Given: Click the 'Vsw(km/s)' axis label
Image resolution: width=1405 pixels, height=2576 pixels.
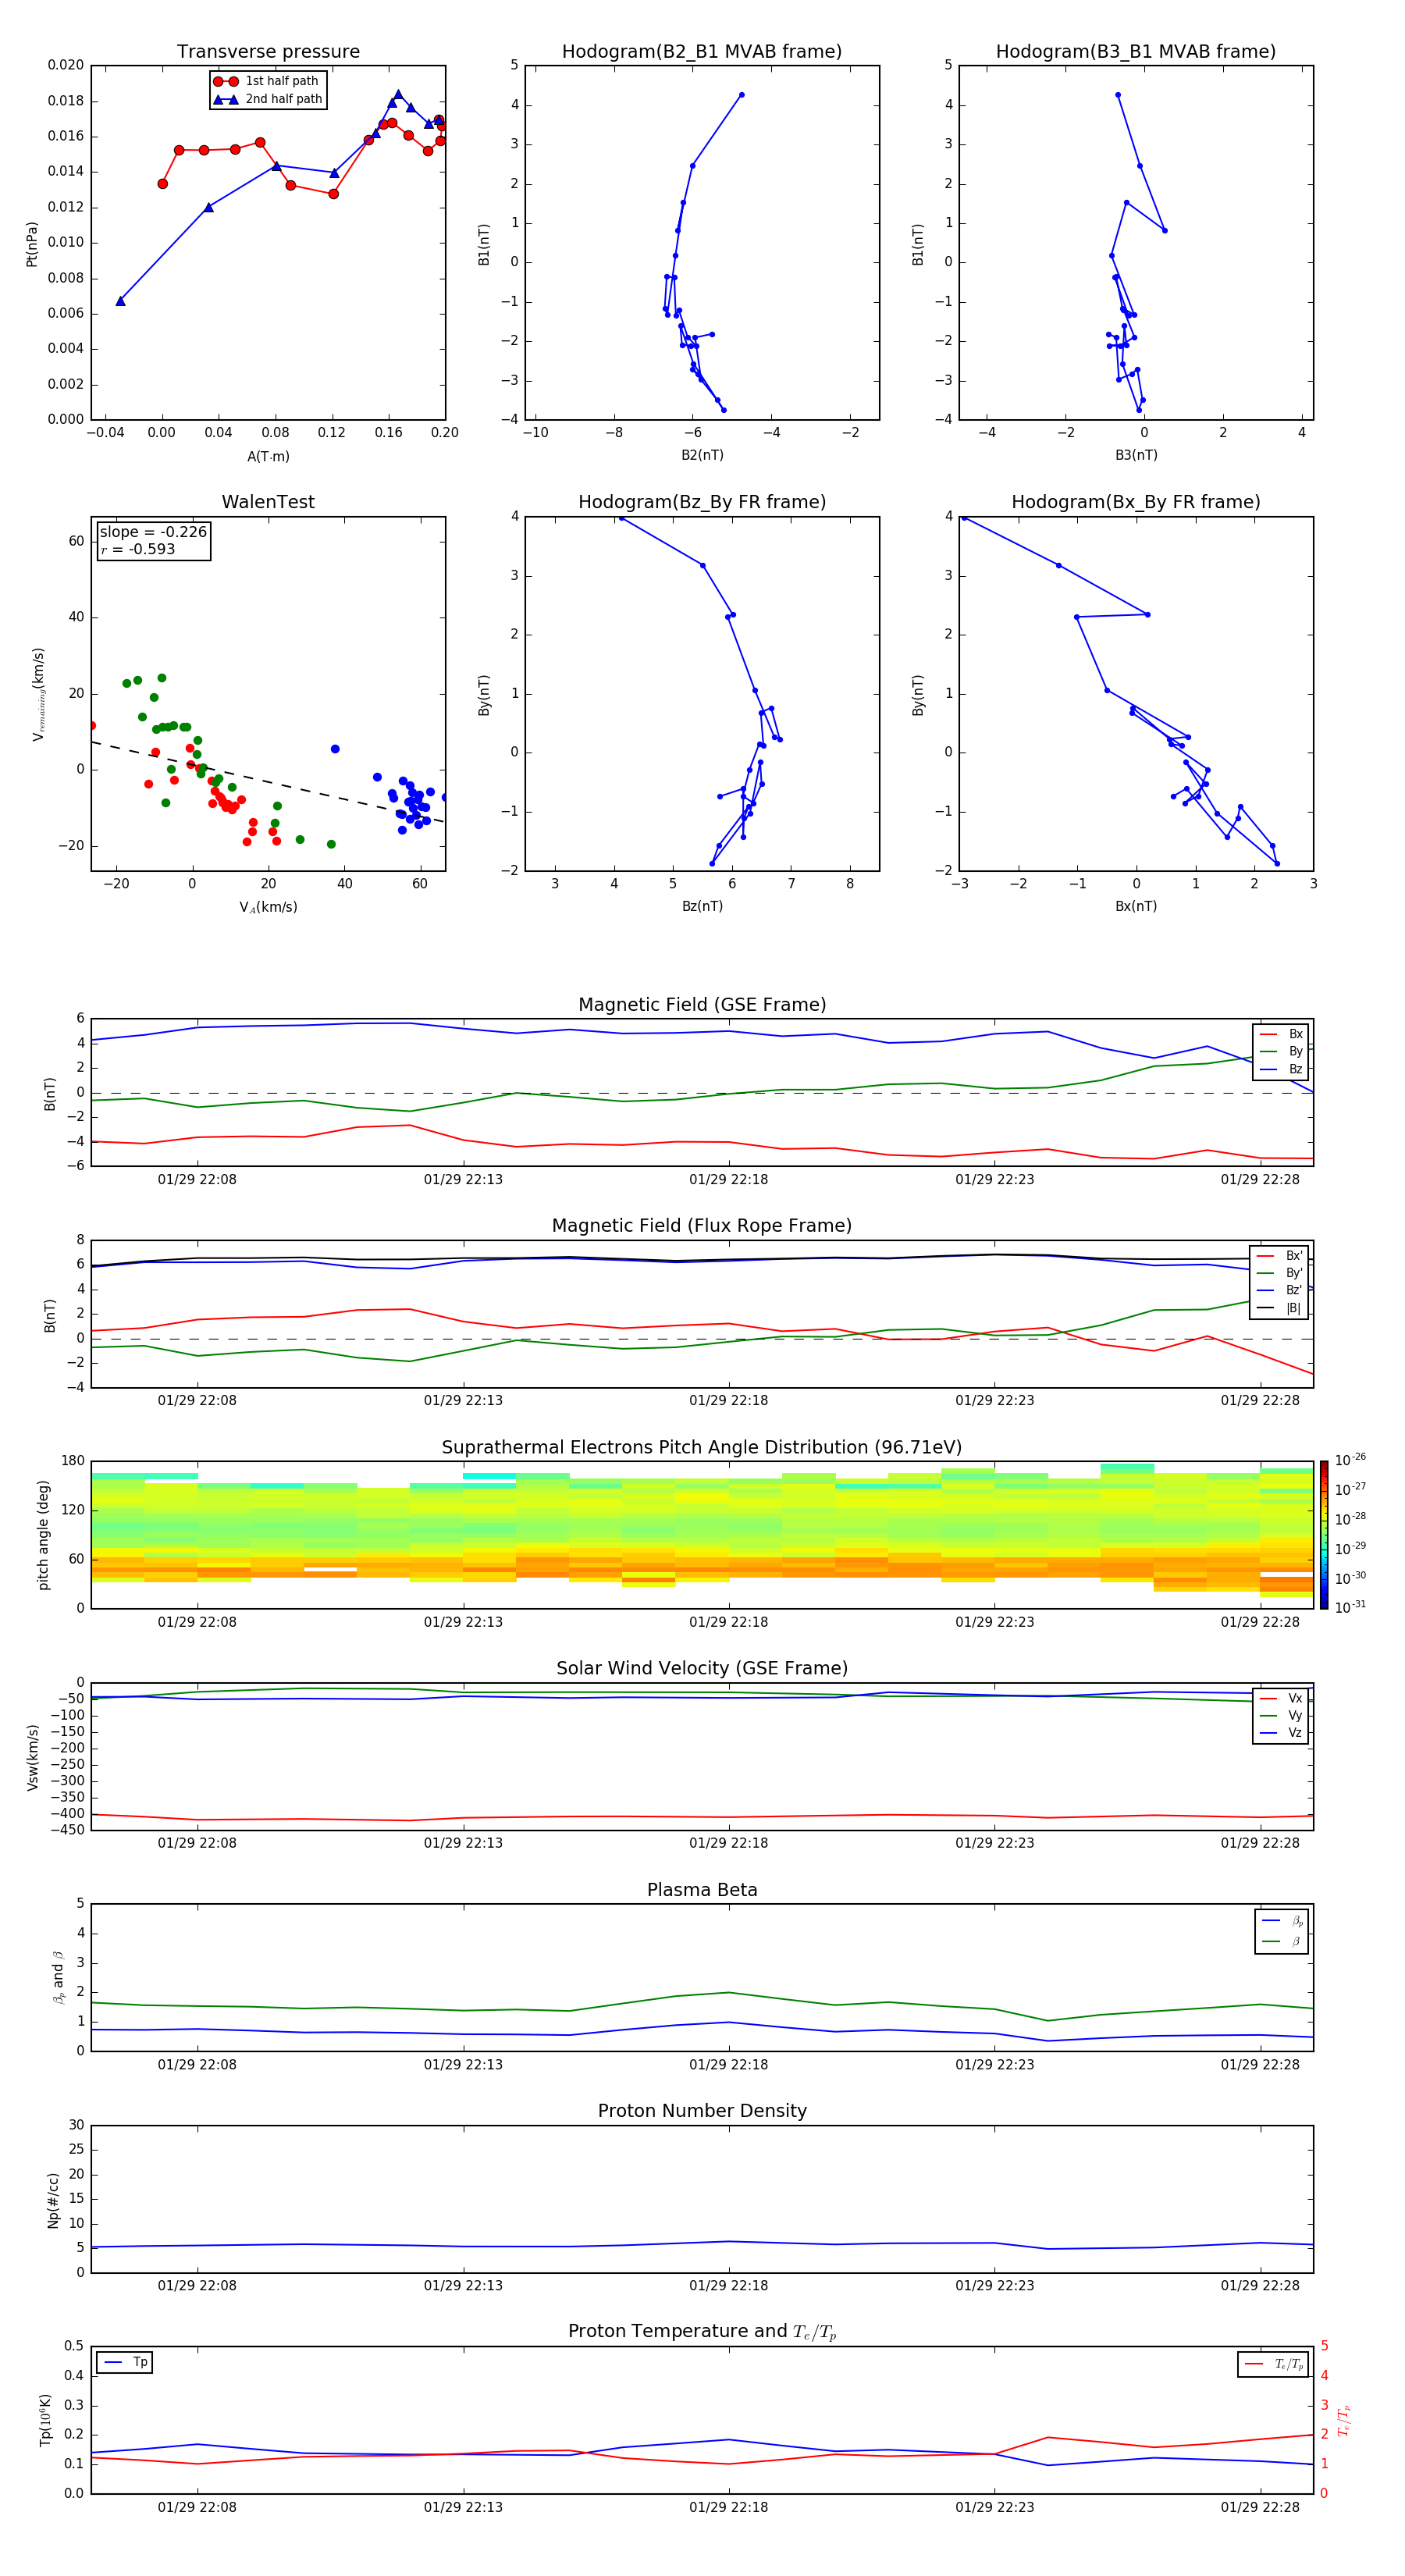Looking at the screenshot, I should 33,1757.
